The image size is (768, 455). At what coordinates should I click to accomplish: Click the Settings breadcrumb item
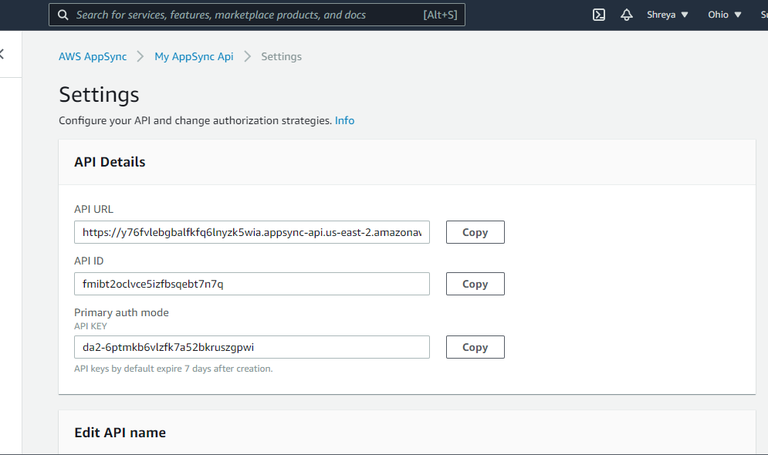pyautogui.click(x=281, y=57)
